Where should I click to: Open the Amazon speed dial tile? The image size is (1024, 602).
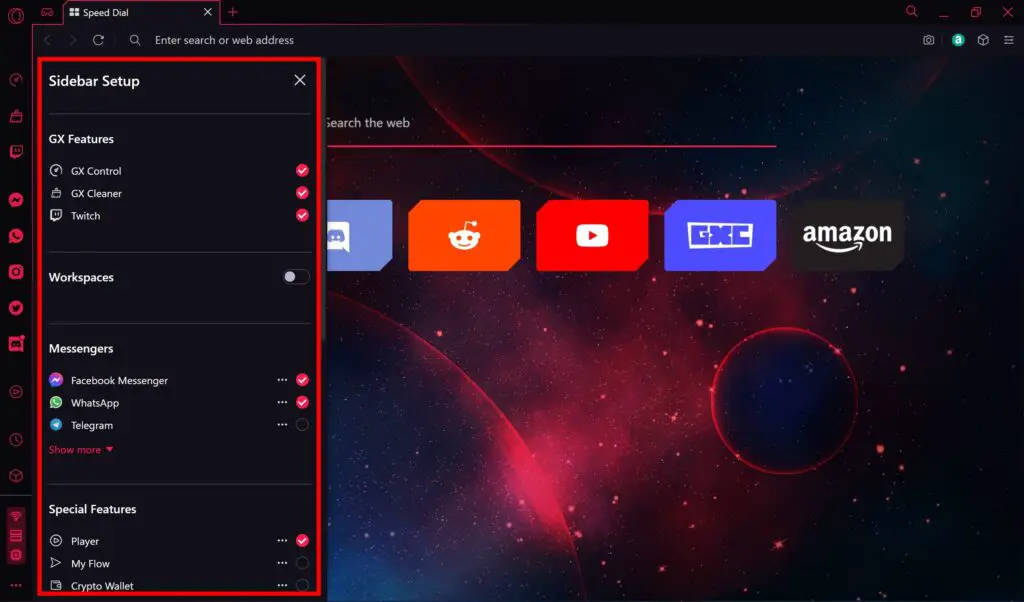[x=848, y=236]
